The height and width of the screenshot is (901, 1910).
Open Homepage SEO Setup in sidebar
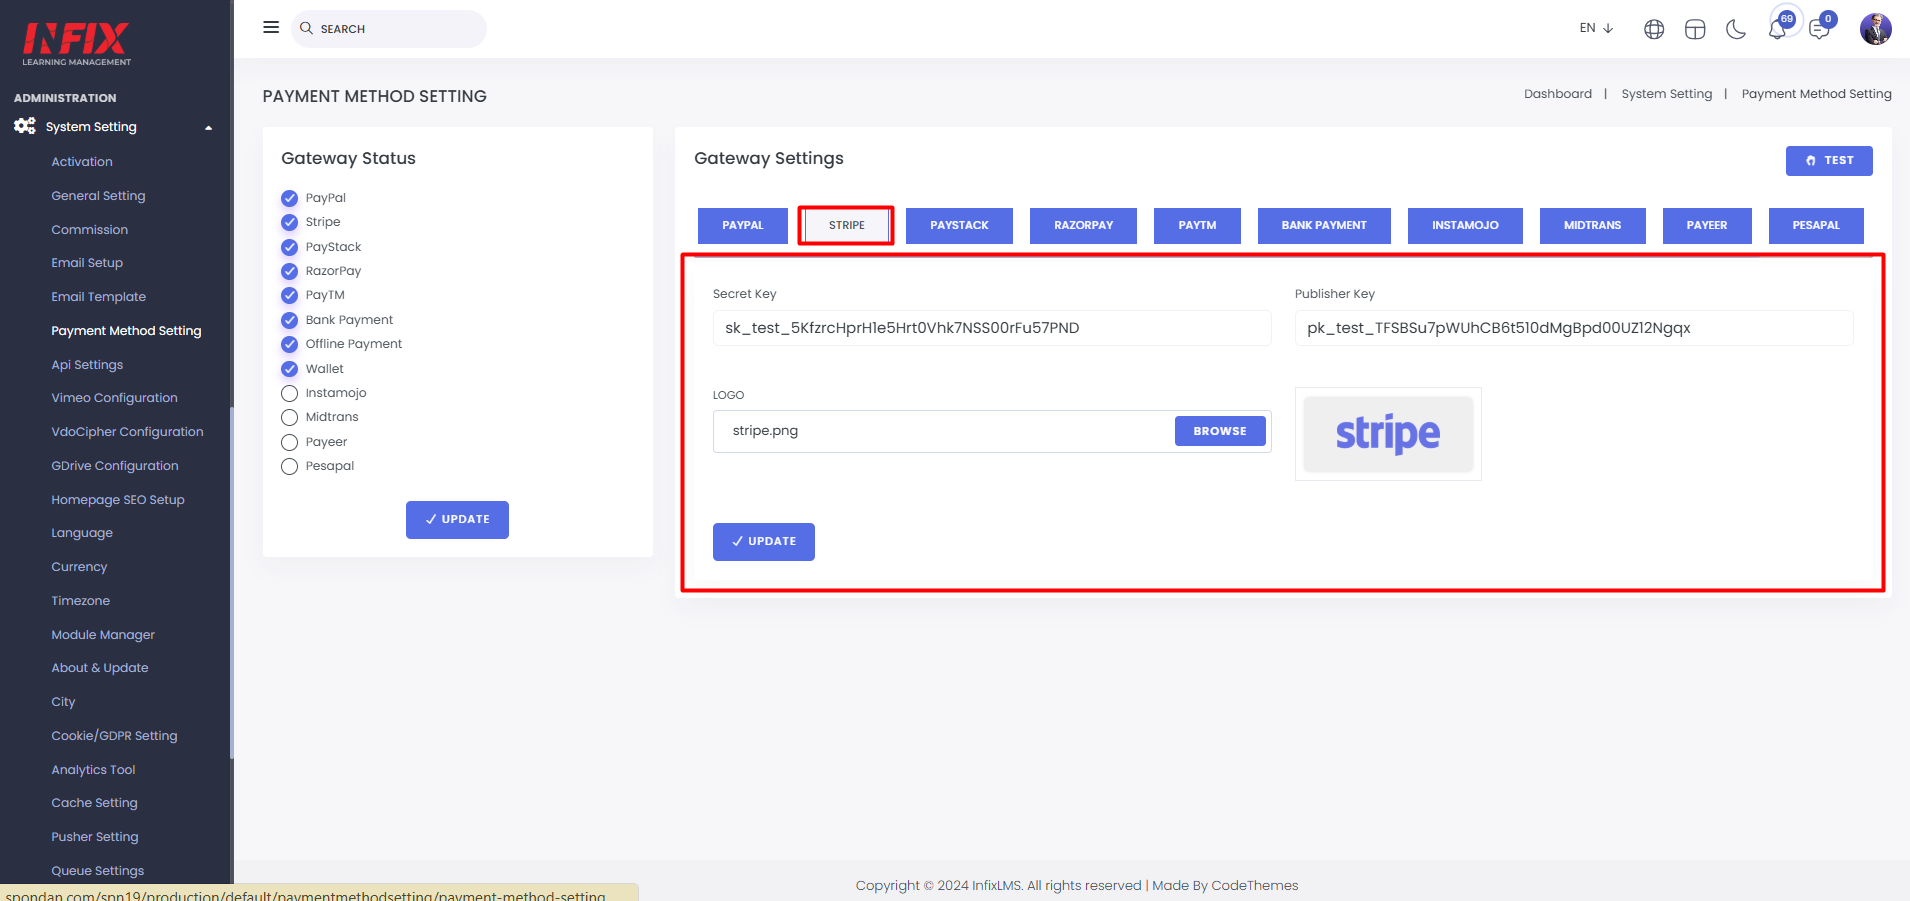point(118,500)
